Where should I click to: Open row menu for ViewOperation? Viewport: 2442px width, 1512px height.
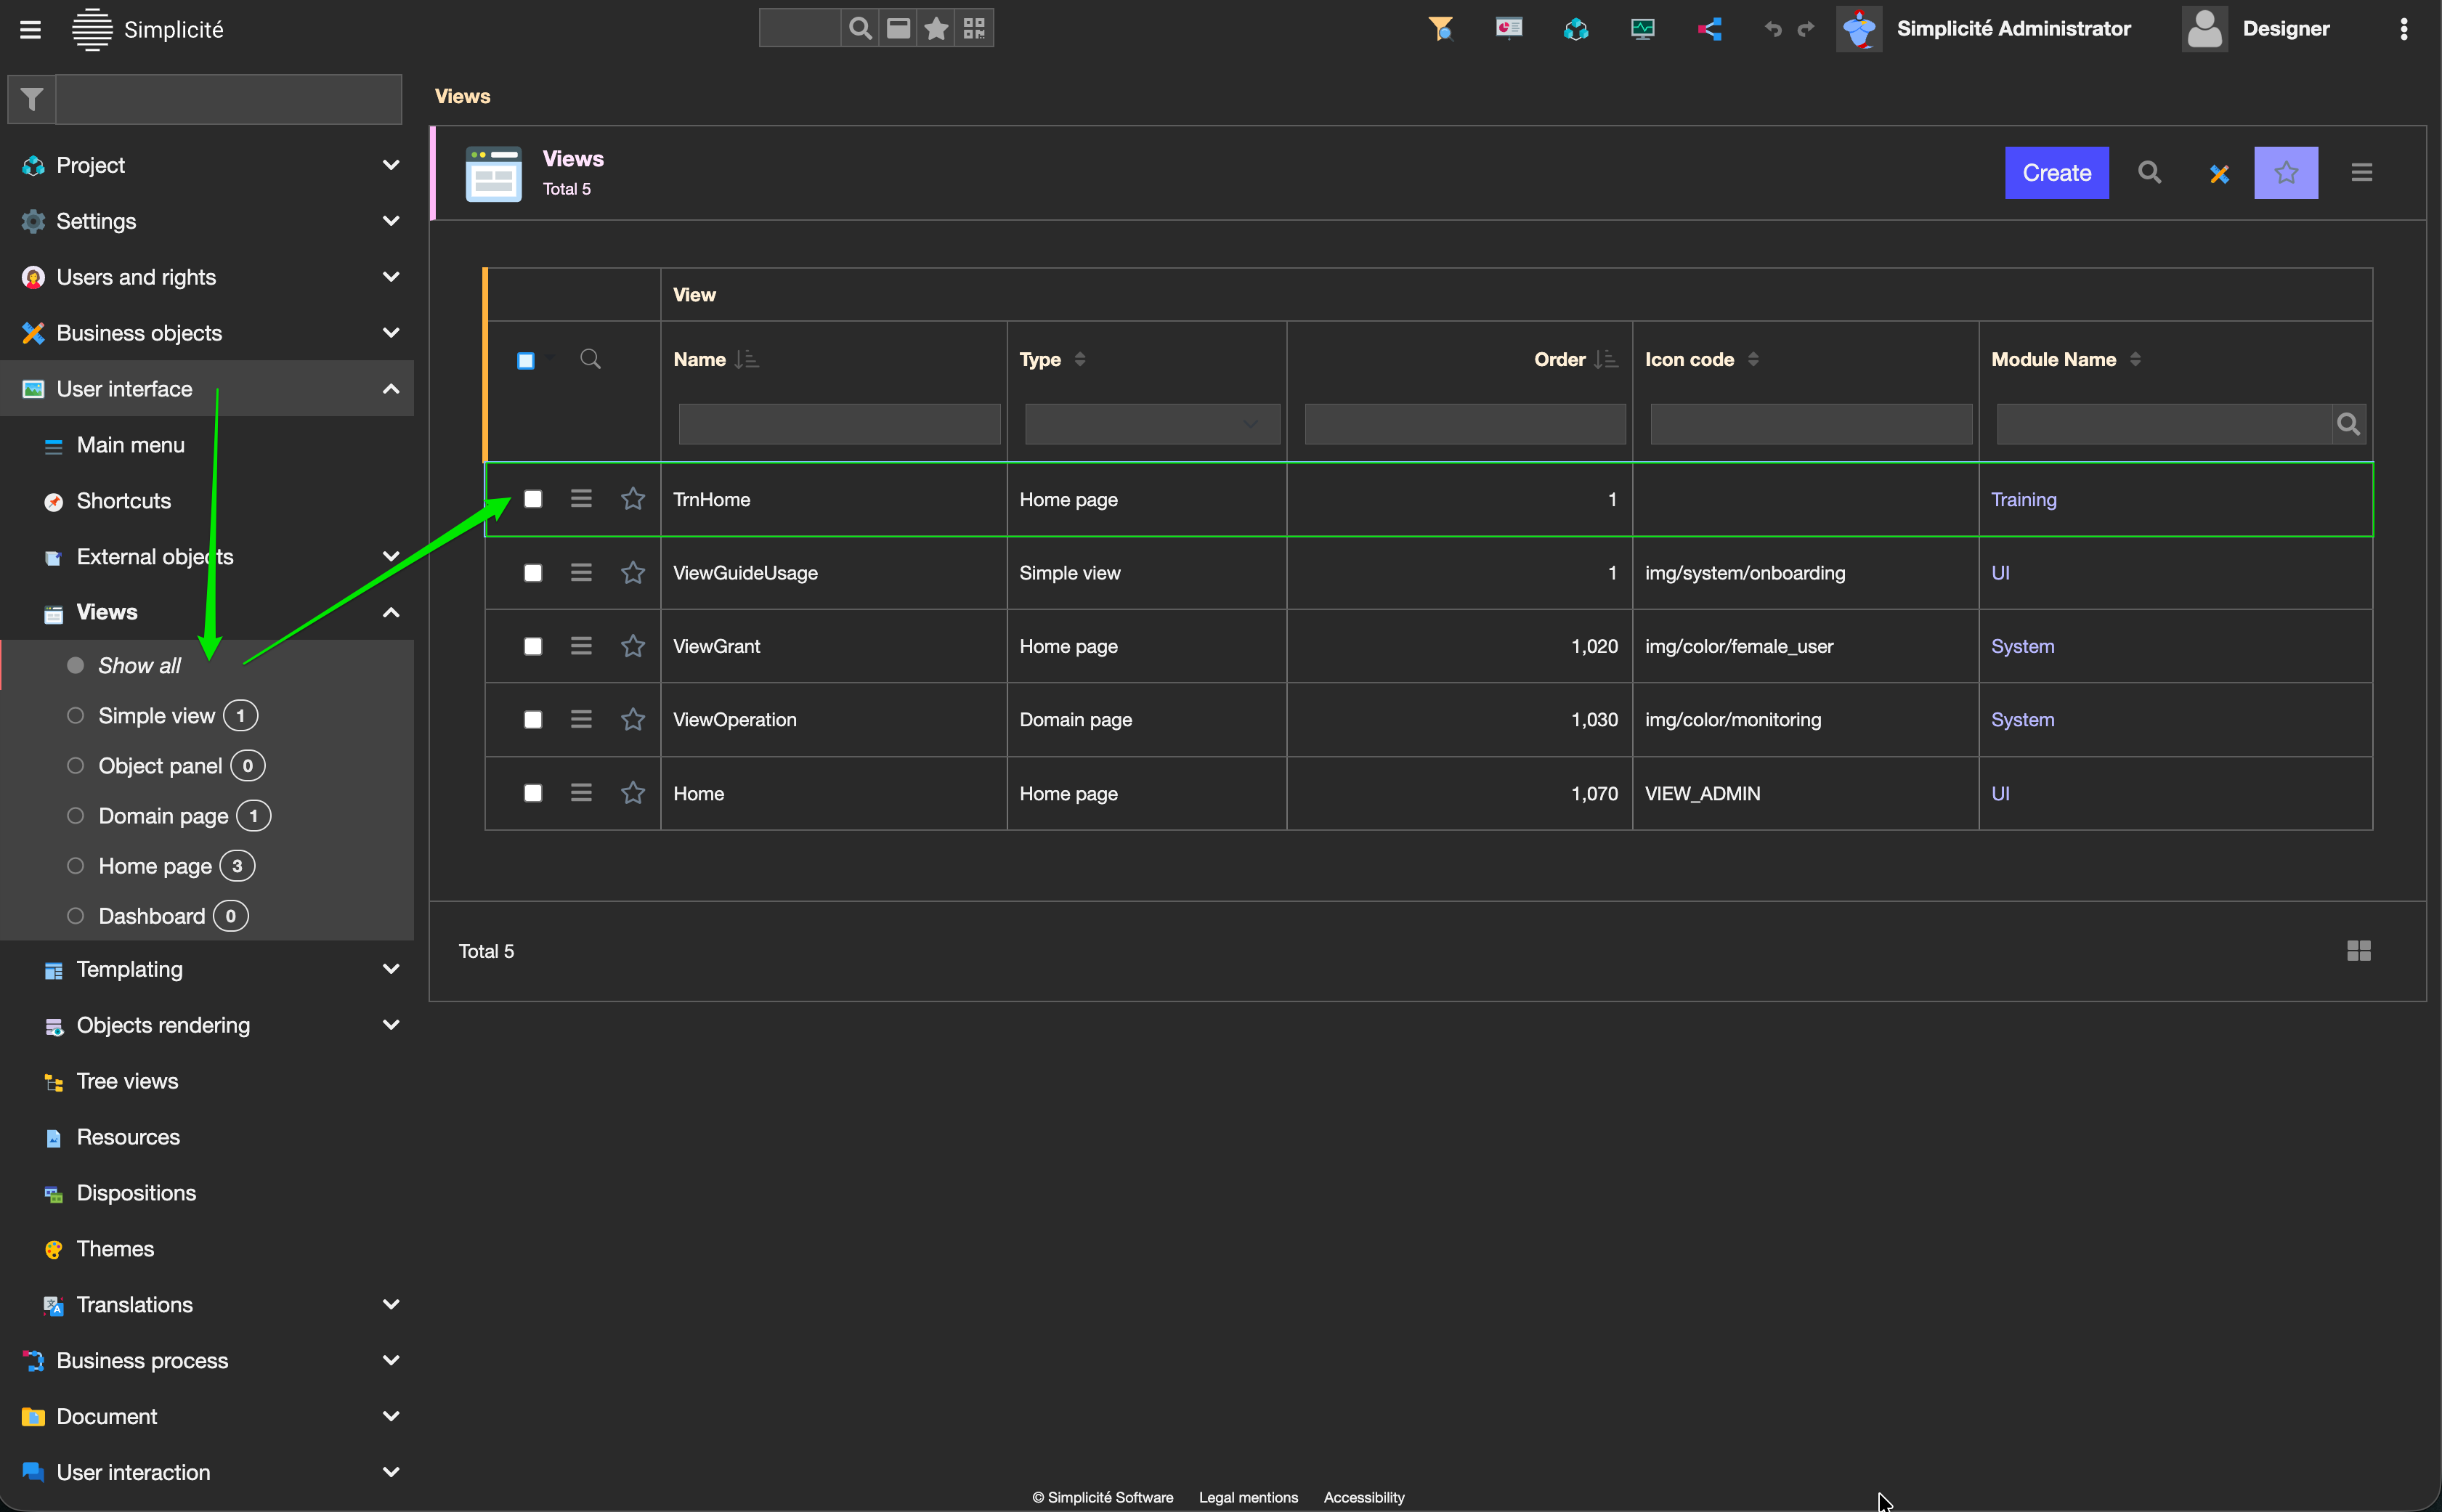tap(581, 719)
